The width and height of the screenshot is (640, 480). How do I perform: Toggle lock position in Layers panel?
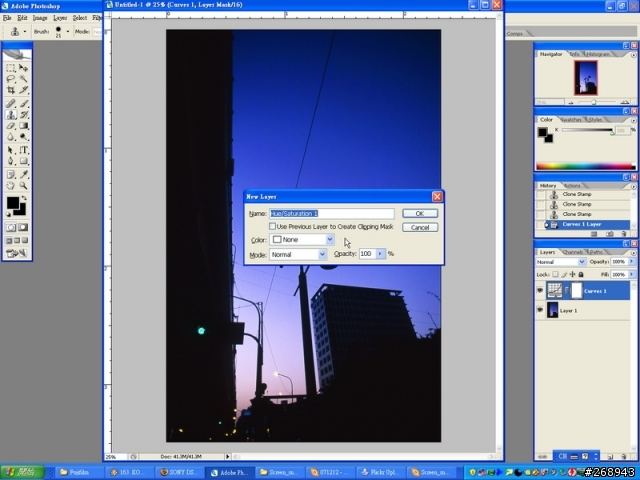(x=573, y=274)
